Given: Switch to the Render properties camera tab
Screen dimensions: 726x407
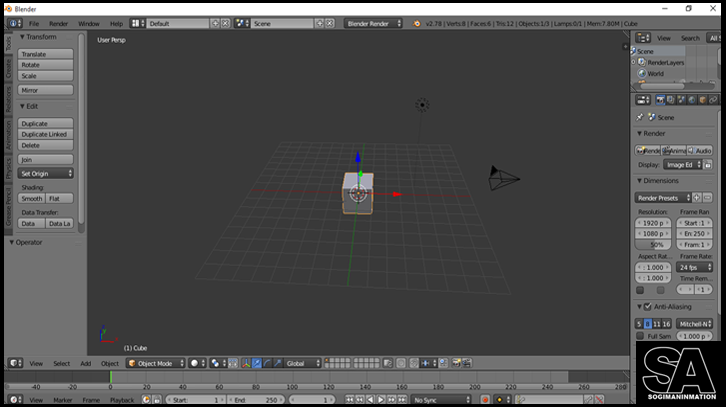Looking at the screenshot, I should [x=660, y=100].
